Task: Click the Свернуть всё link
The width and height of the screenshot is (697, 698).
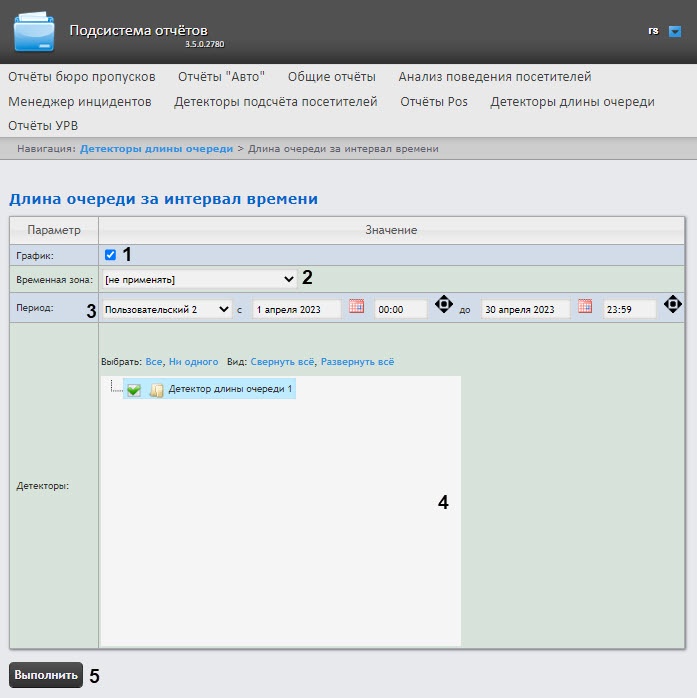Action: coord(282,361)
